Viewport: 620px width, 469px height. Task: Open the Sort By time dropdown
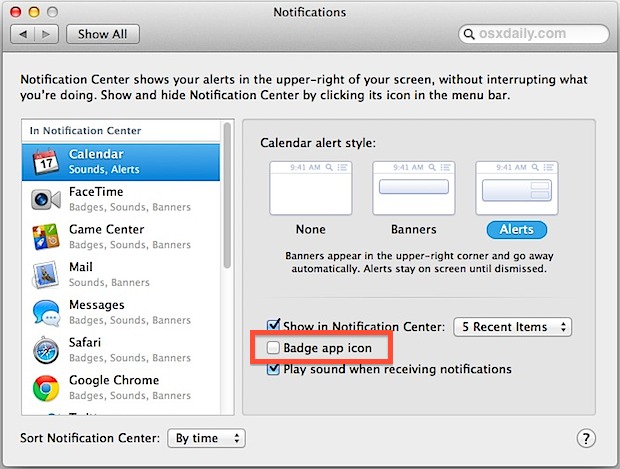206,438
